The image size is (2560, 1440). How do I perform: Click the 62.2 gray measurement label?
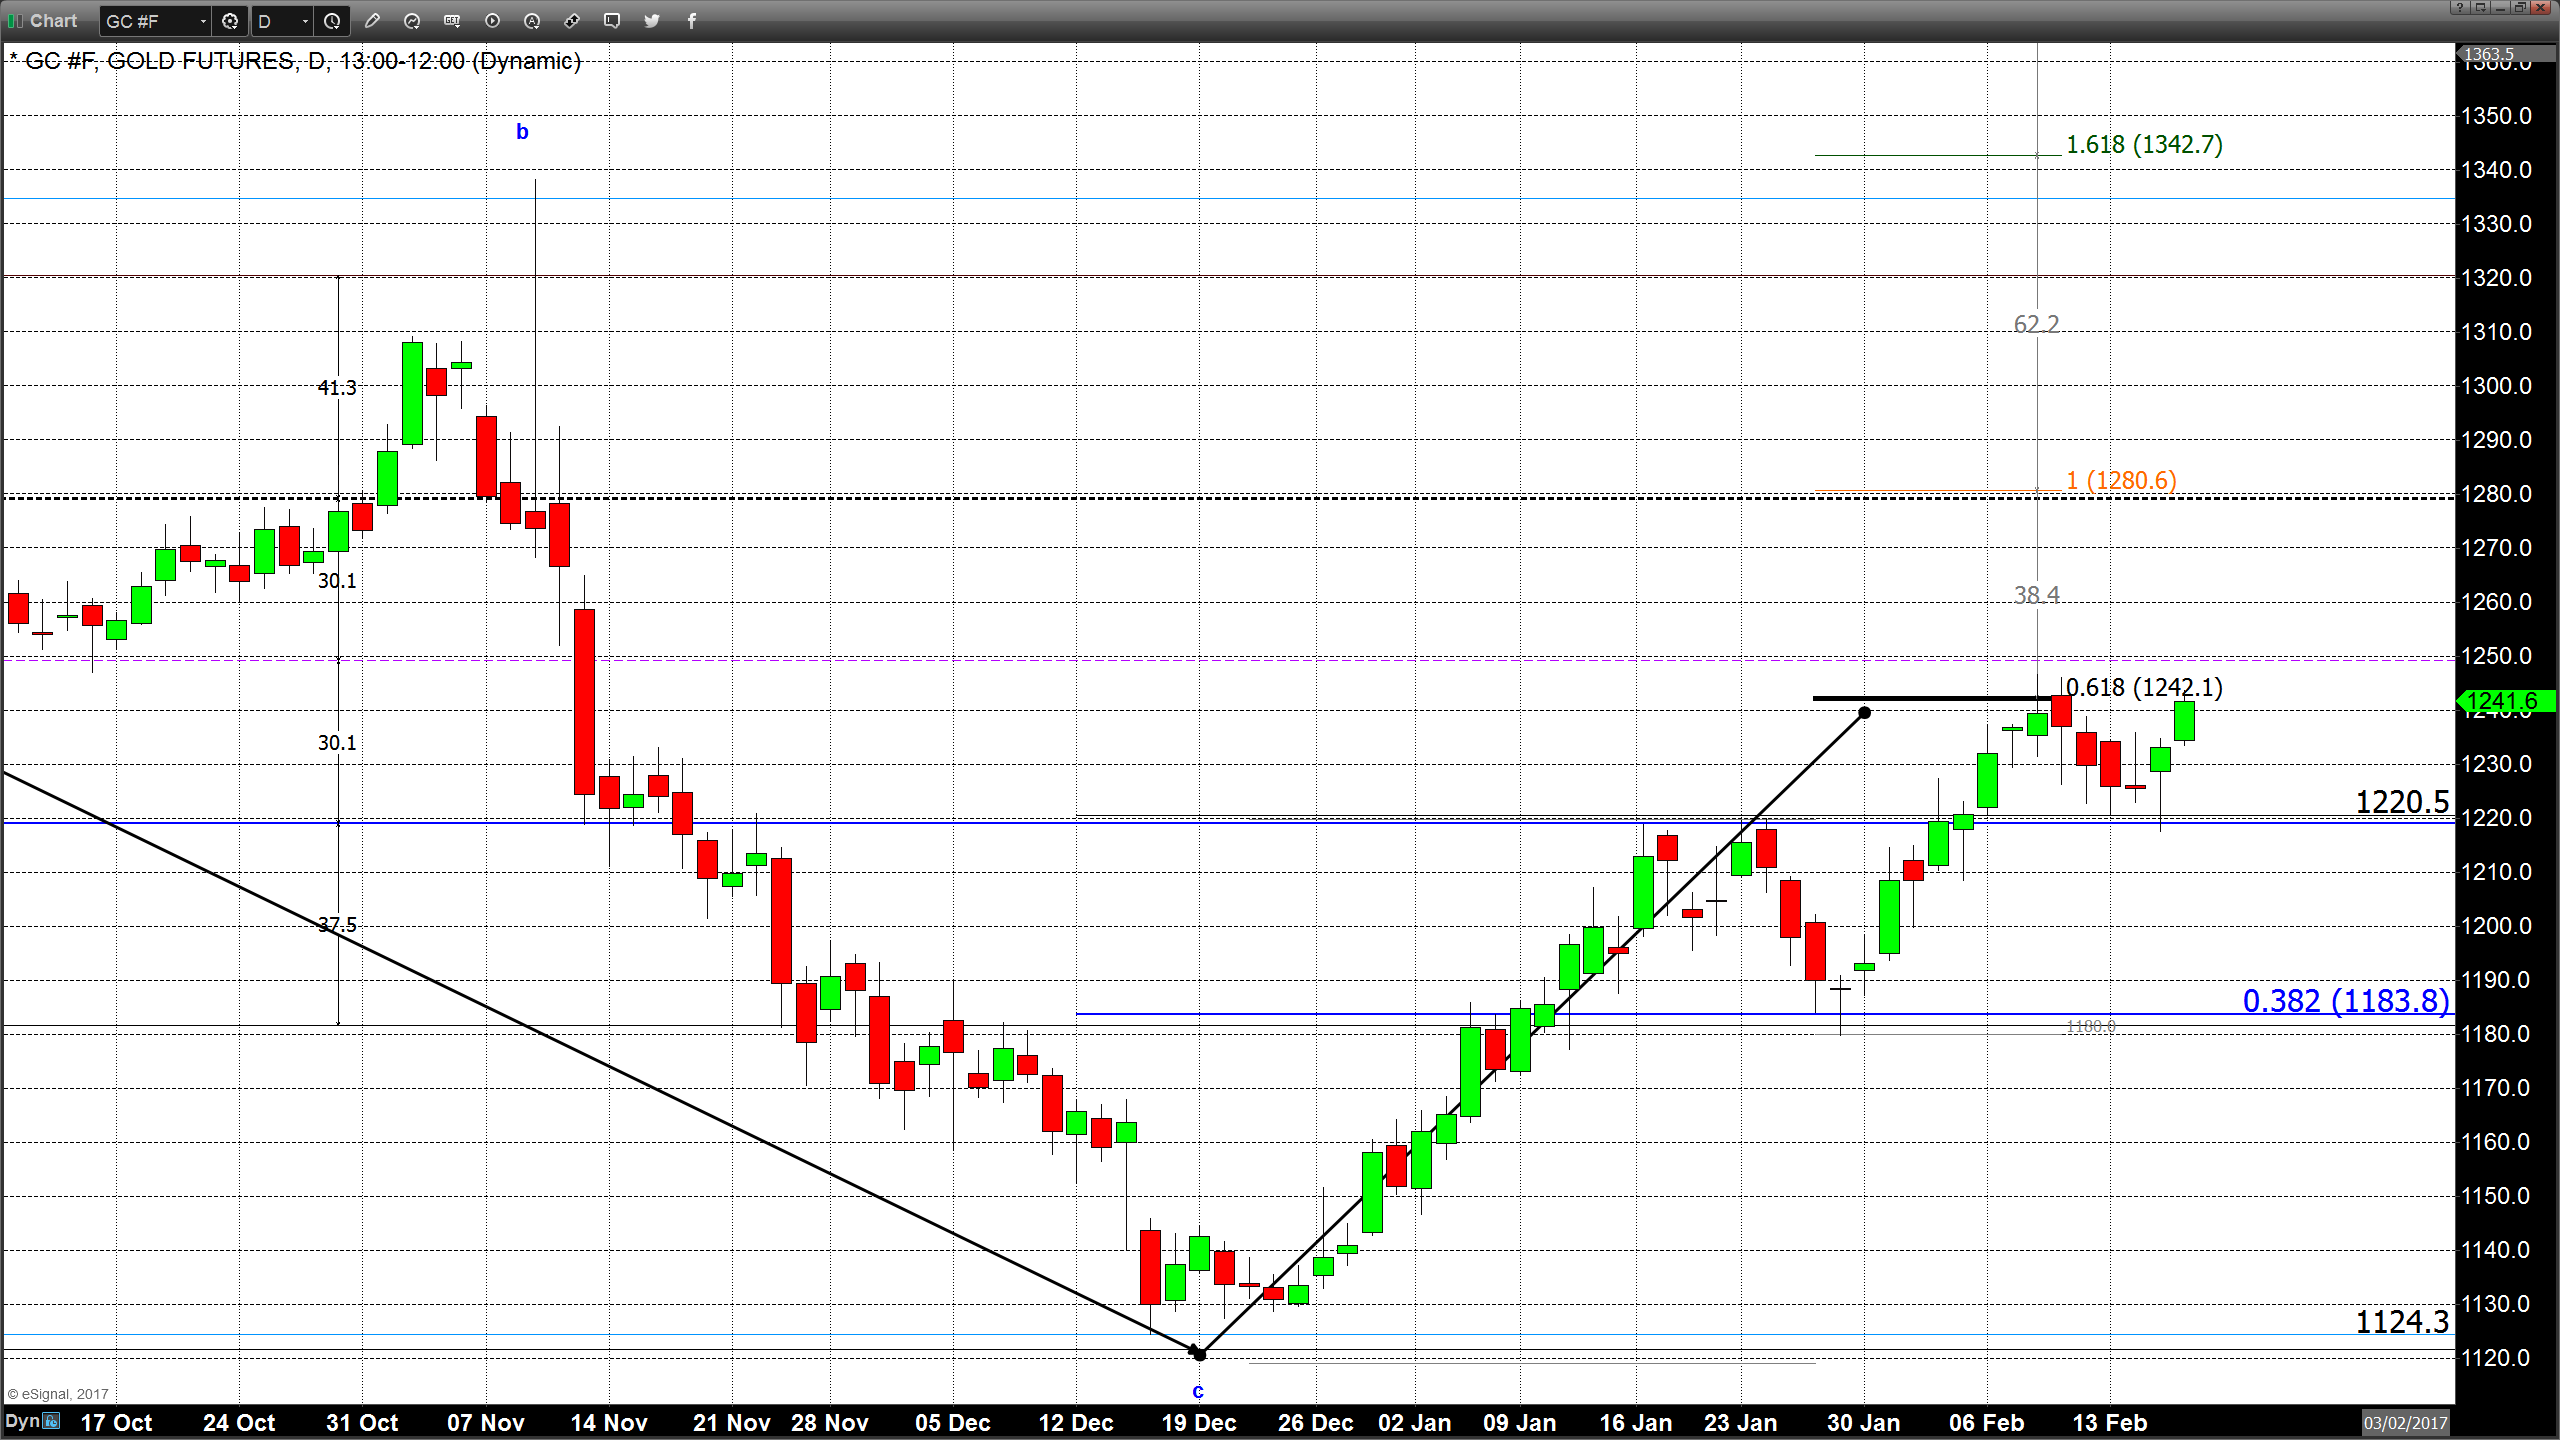2037,324
